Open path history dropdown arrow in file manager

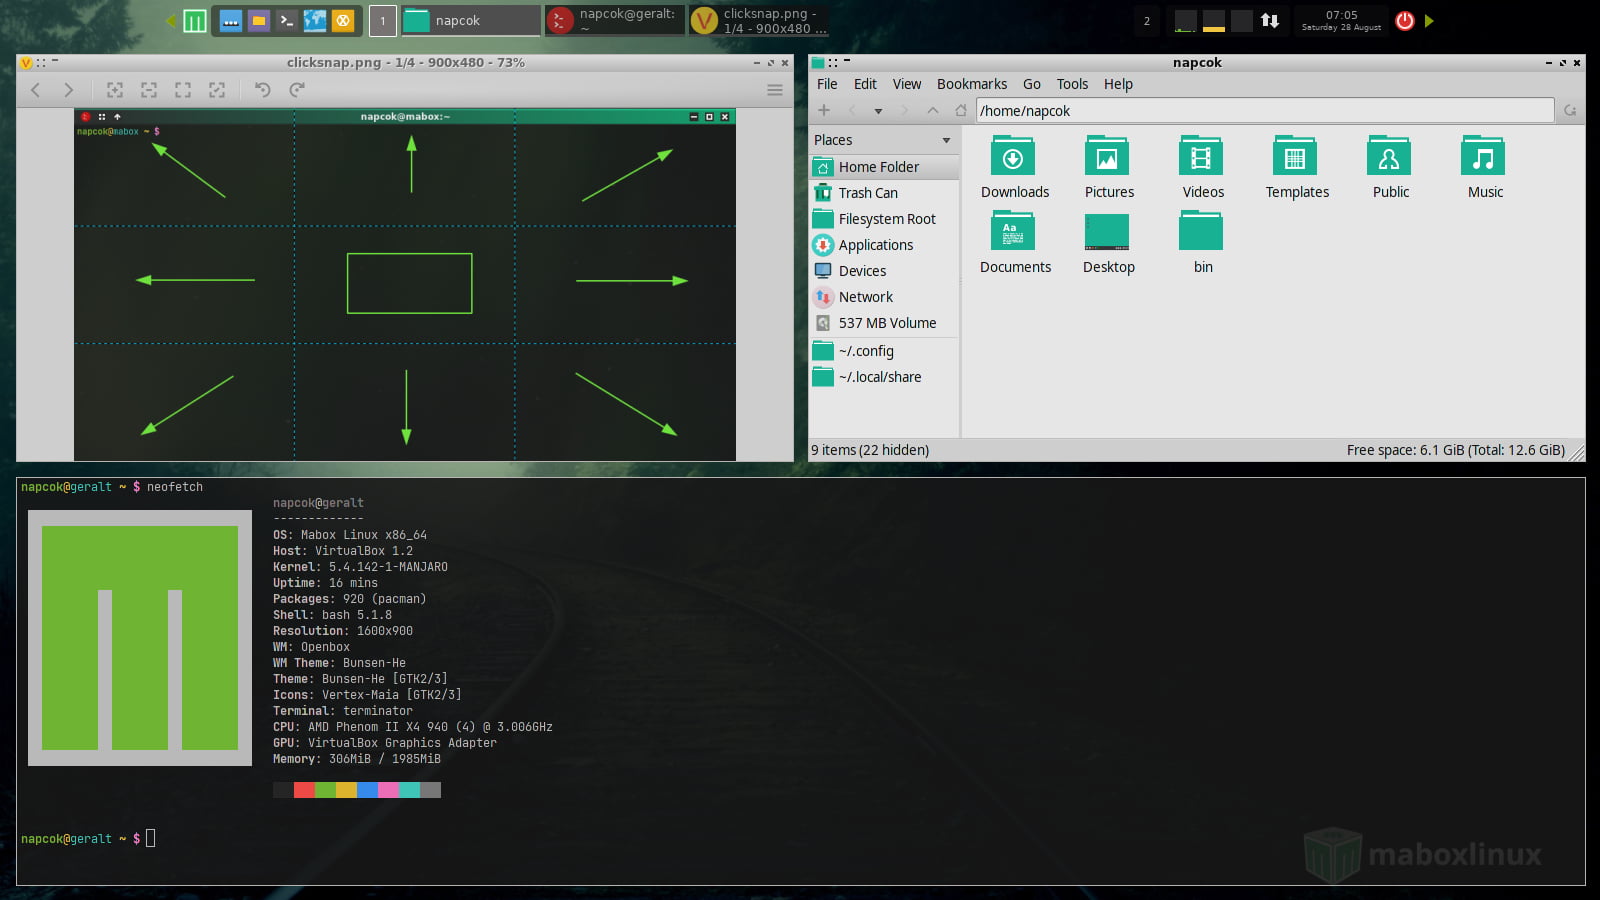click(878, 111)
